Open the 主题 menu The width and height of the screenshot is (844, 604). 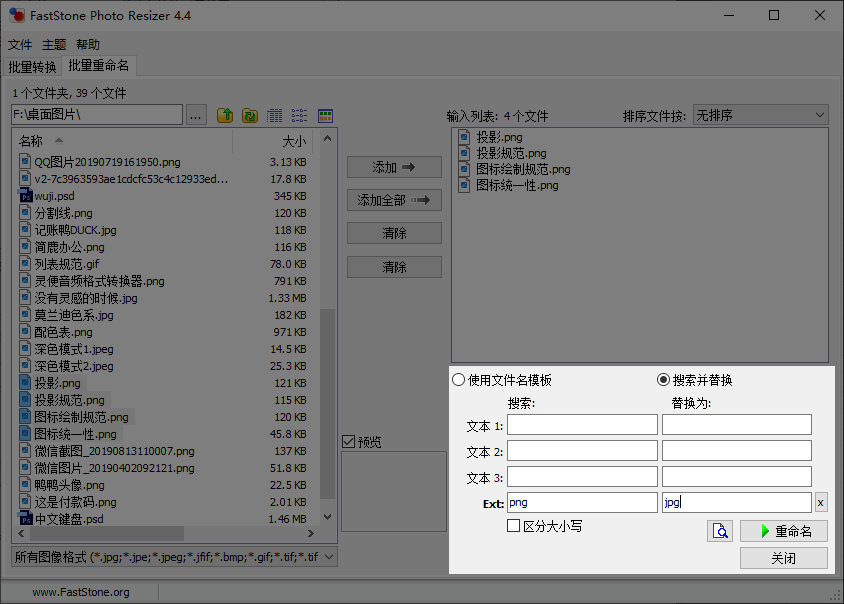pyautogui.click(x=54, y=45)
